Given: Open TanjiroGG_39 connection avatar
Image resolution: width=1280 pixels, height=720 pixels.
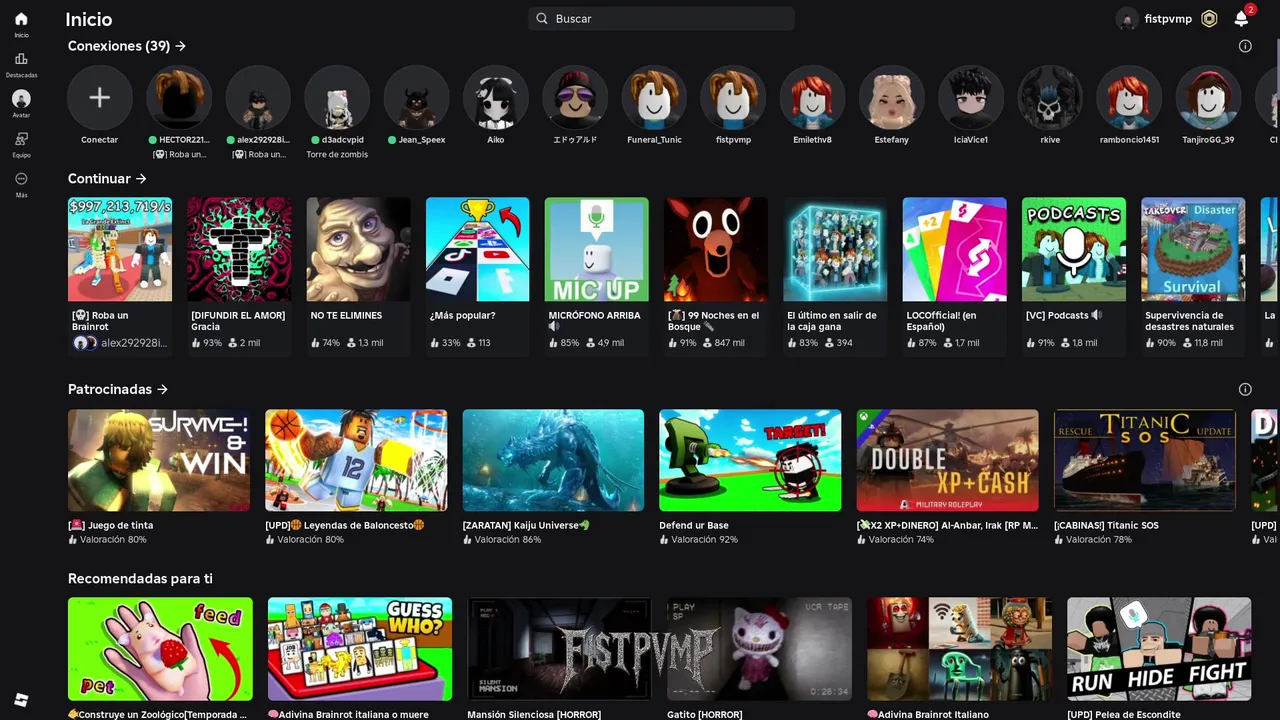Looking at the screenshot, I should tap(1208, 98).
